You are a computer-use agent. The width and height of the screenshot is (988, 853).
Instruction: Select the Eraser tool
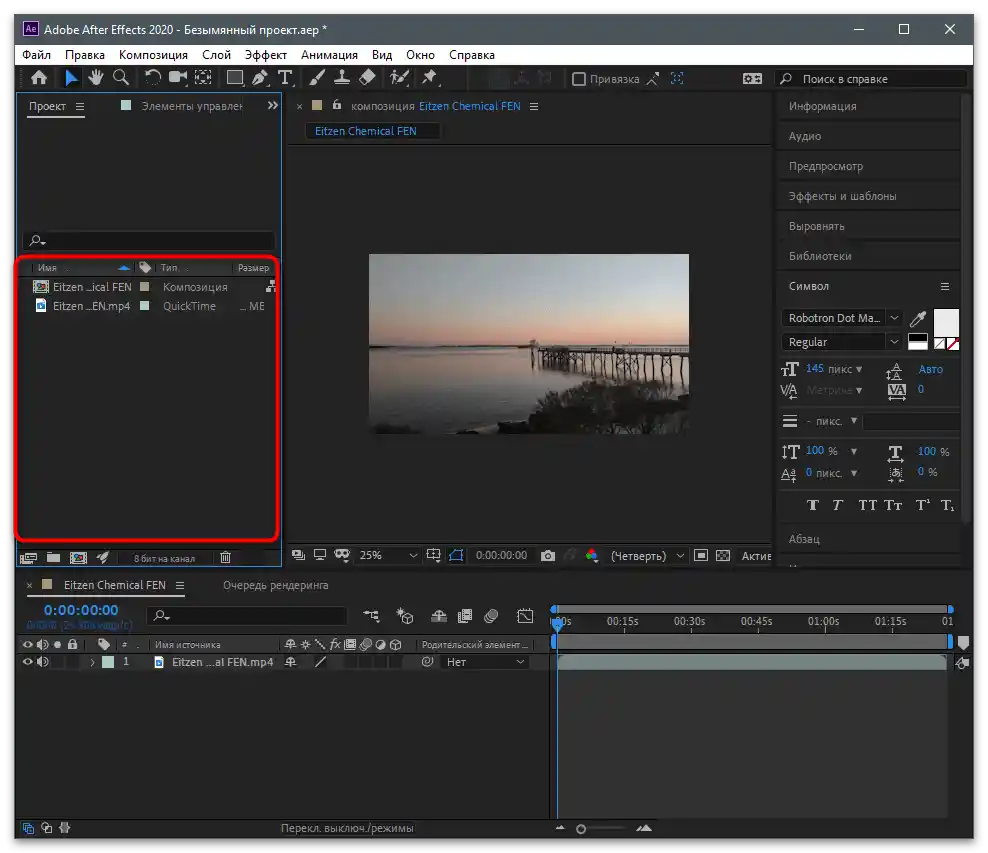pos(367,78)
